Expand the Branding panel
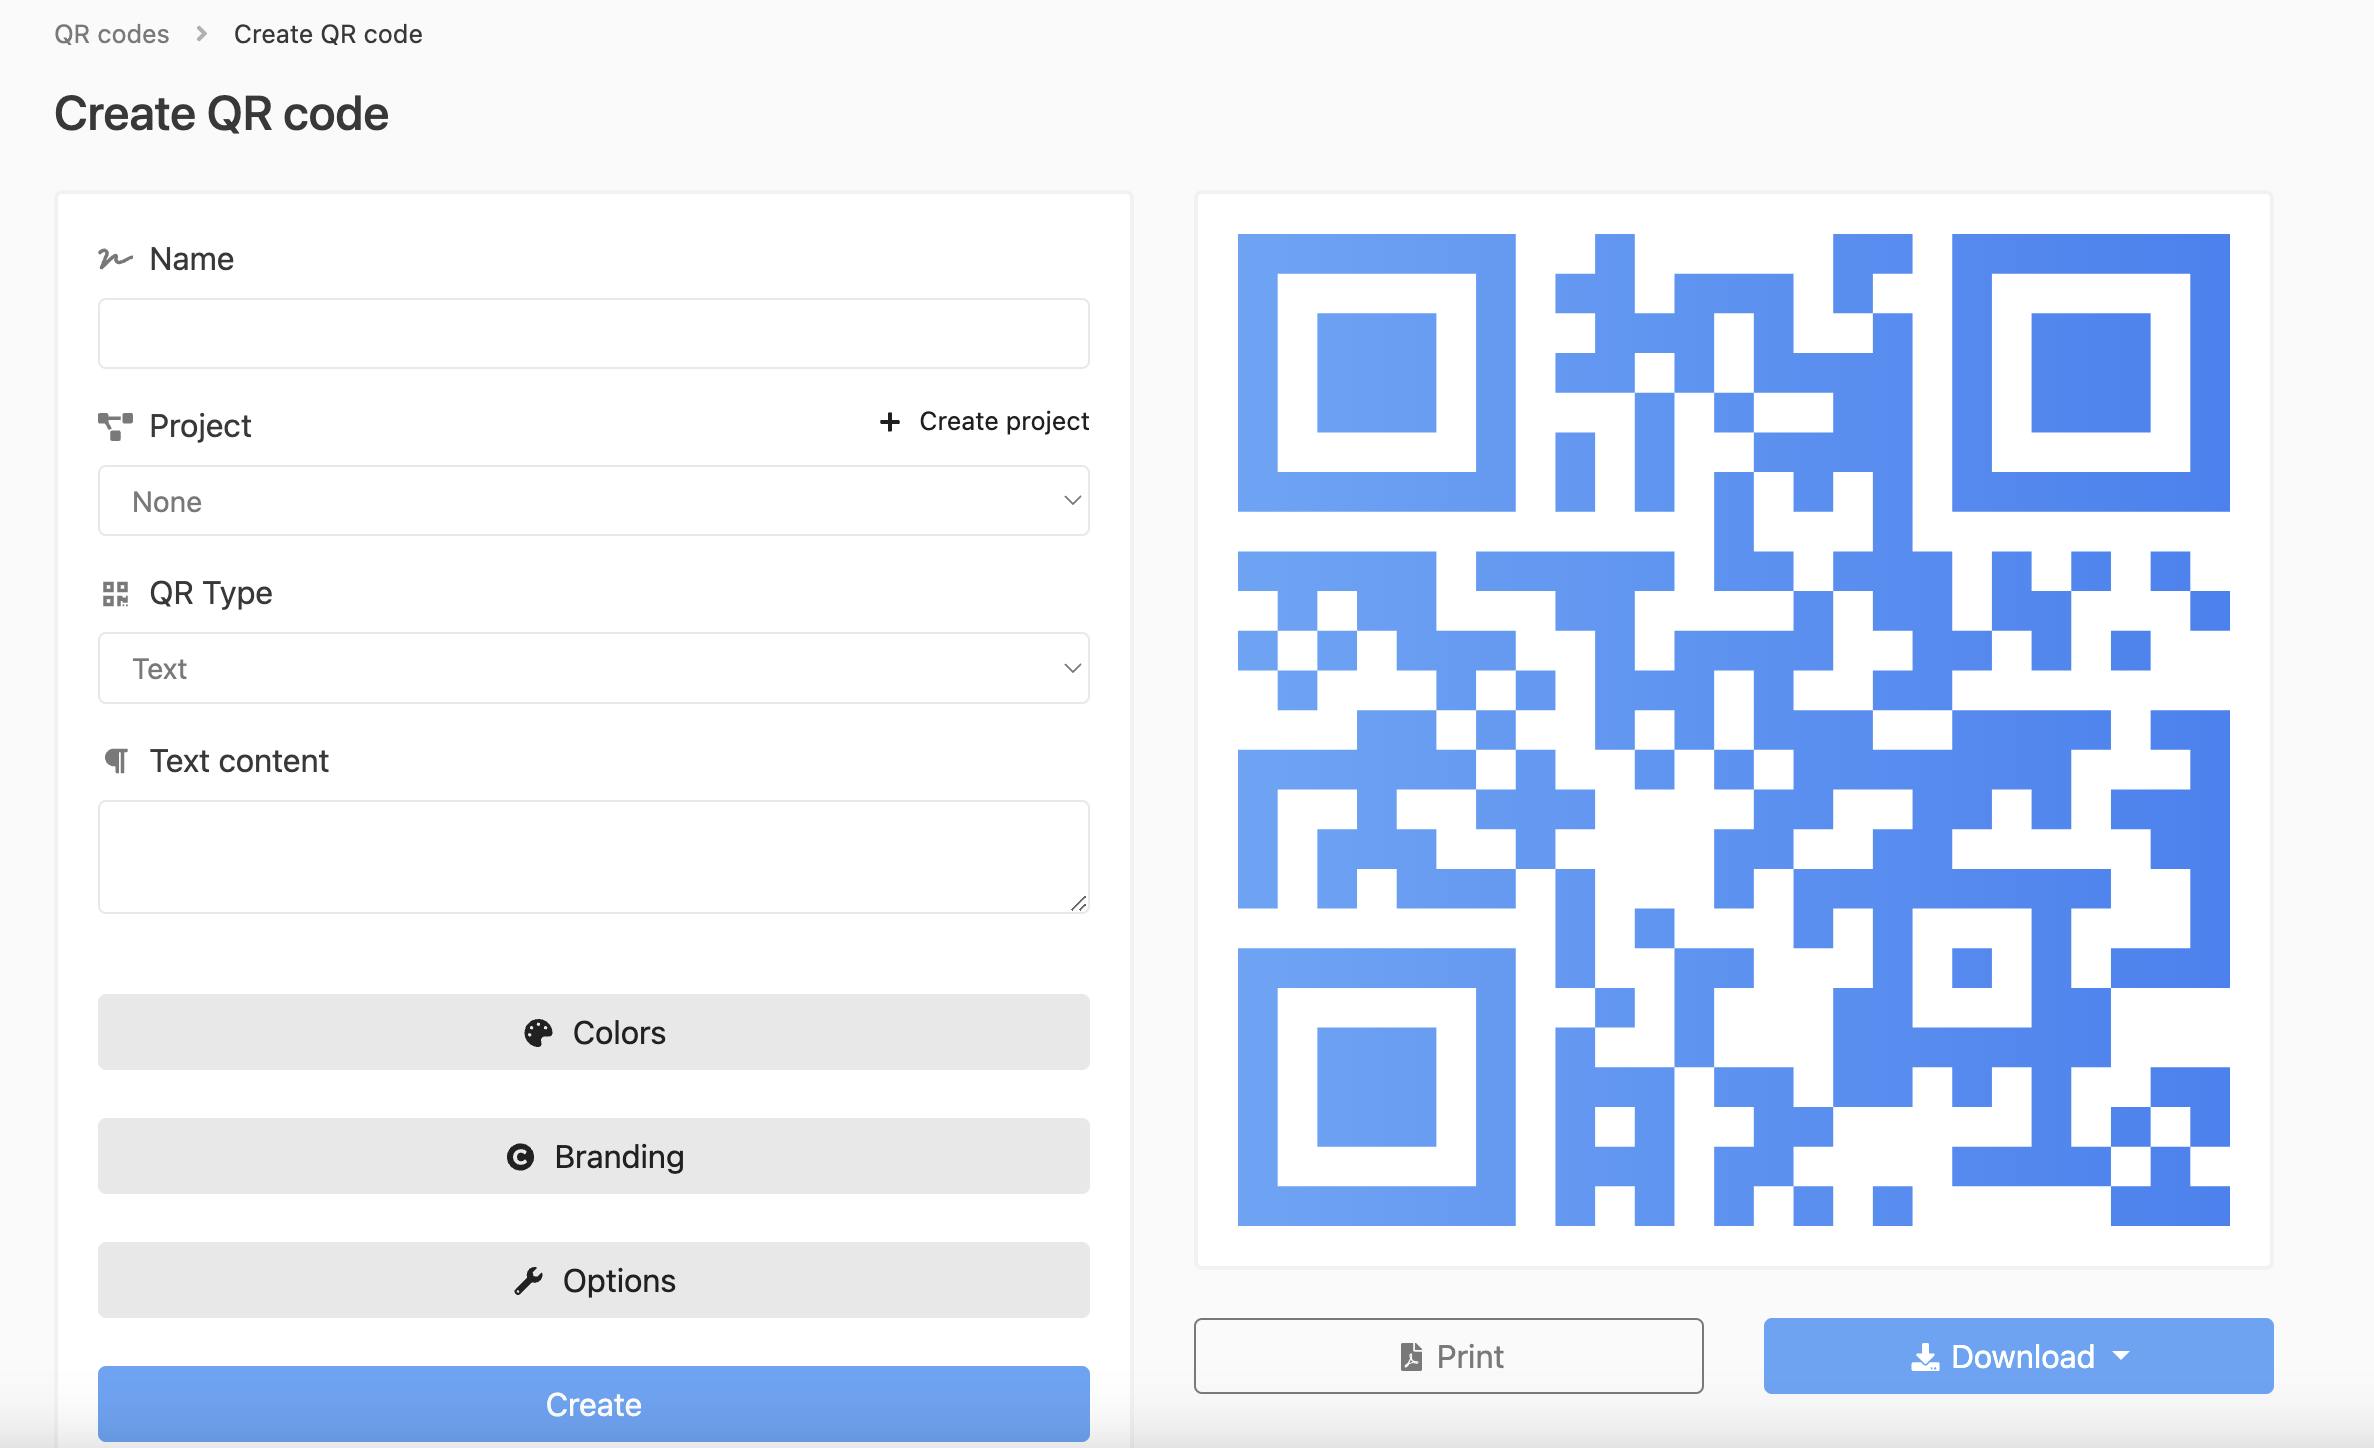2374x1448 pixels. [594, 1156]
